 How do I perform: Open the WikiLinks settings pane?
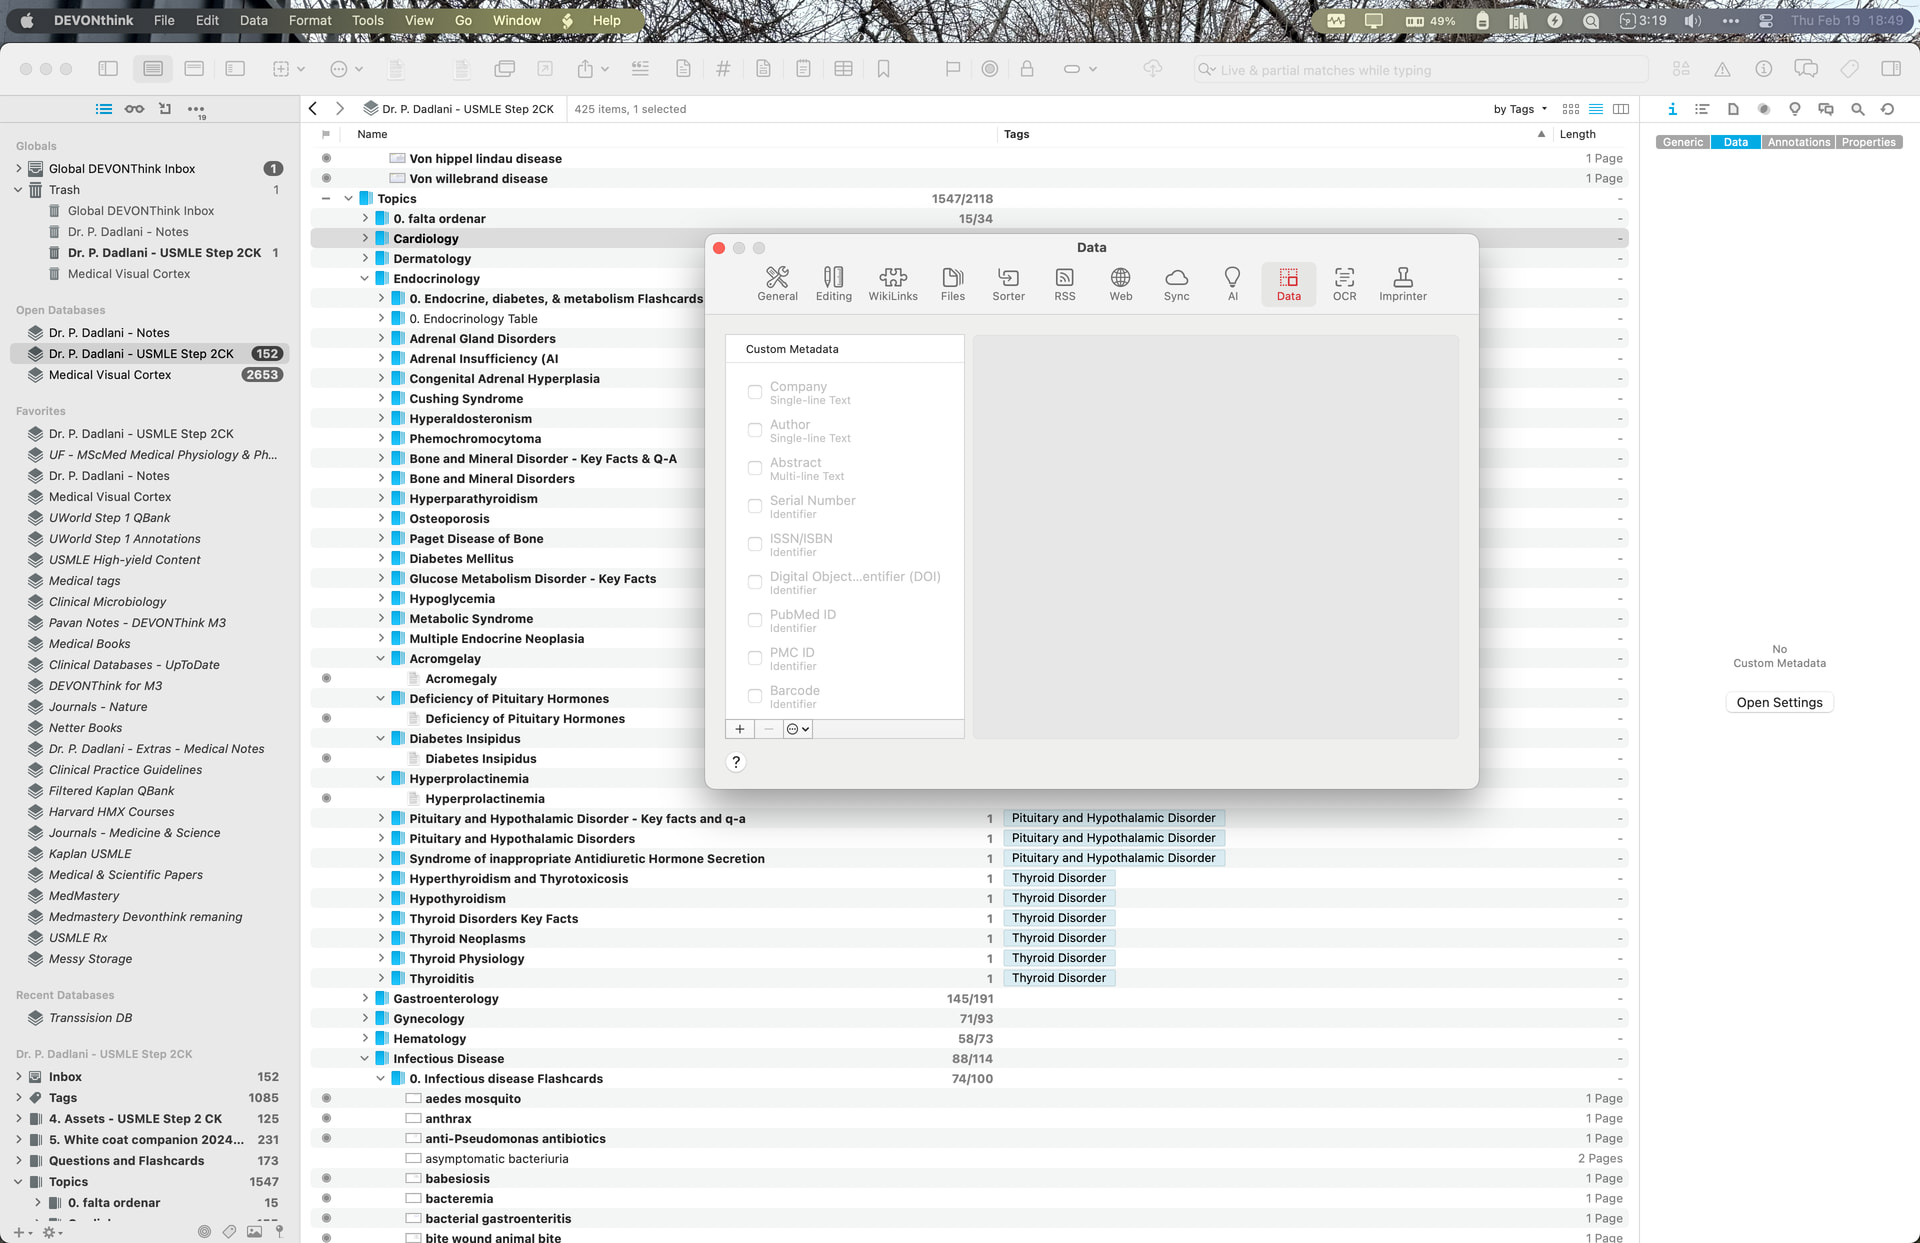(892, 283)
